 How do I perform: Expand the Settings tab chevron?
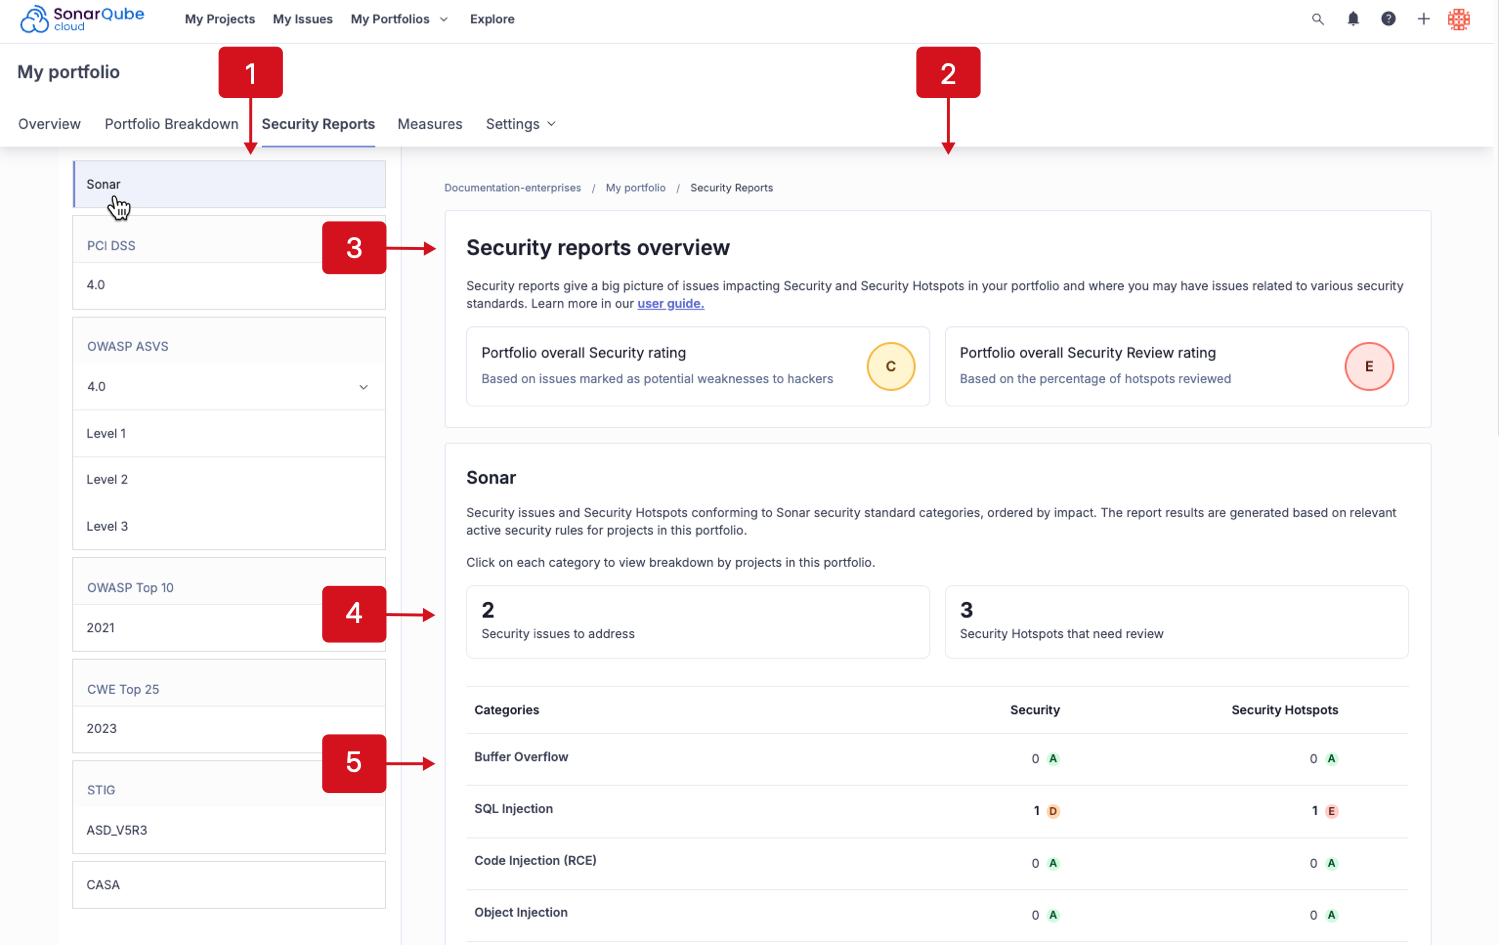pyautogui.click(x=549, y=123)
